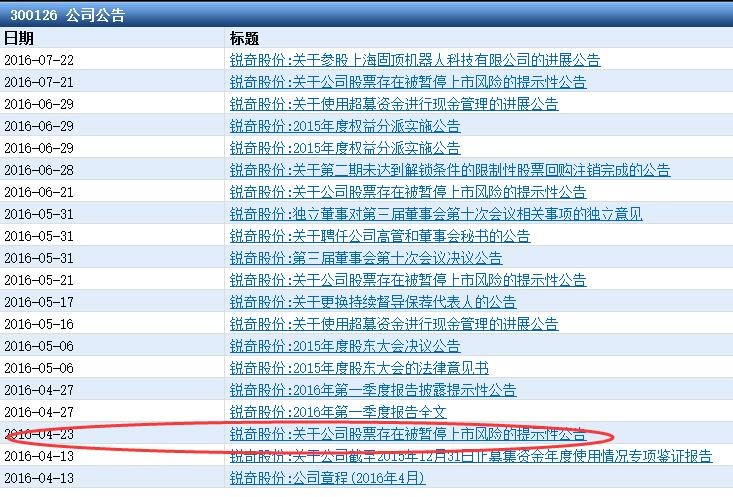This screenshot has height=497, width=733.
Task: Open the 2016-07-21 暂停上市风险 notice
Action: (408, 82)
